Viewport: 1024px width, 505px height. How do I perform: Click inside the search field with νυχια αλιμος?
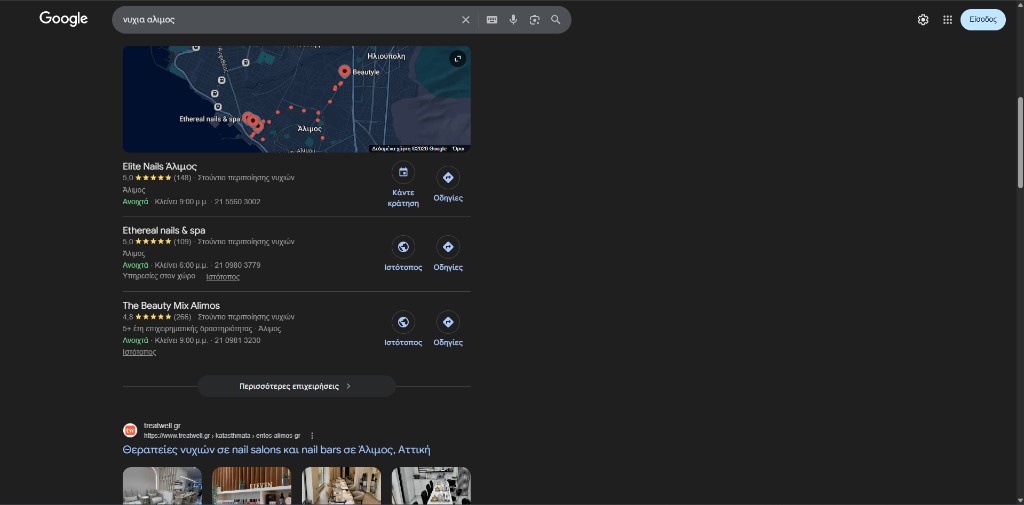287,20
